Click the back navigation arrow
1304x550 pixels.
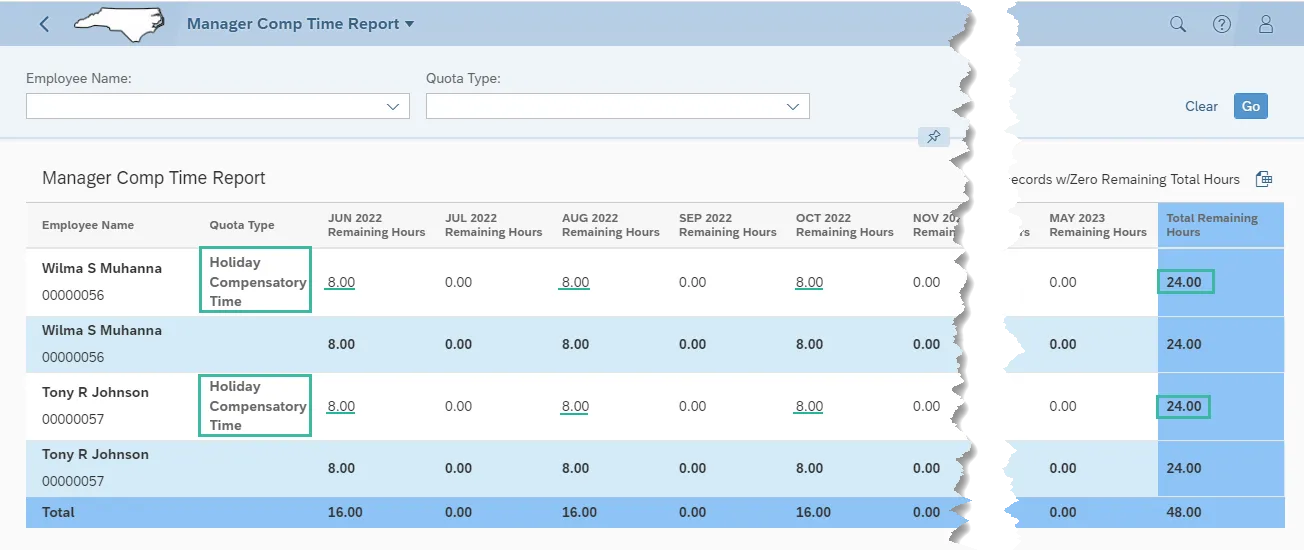click(44, 24)
